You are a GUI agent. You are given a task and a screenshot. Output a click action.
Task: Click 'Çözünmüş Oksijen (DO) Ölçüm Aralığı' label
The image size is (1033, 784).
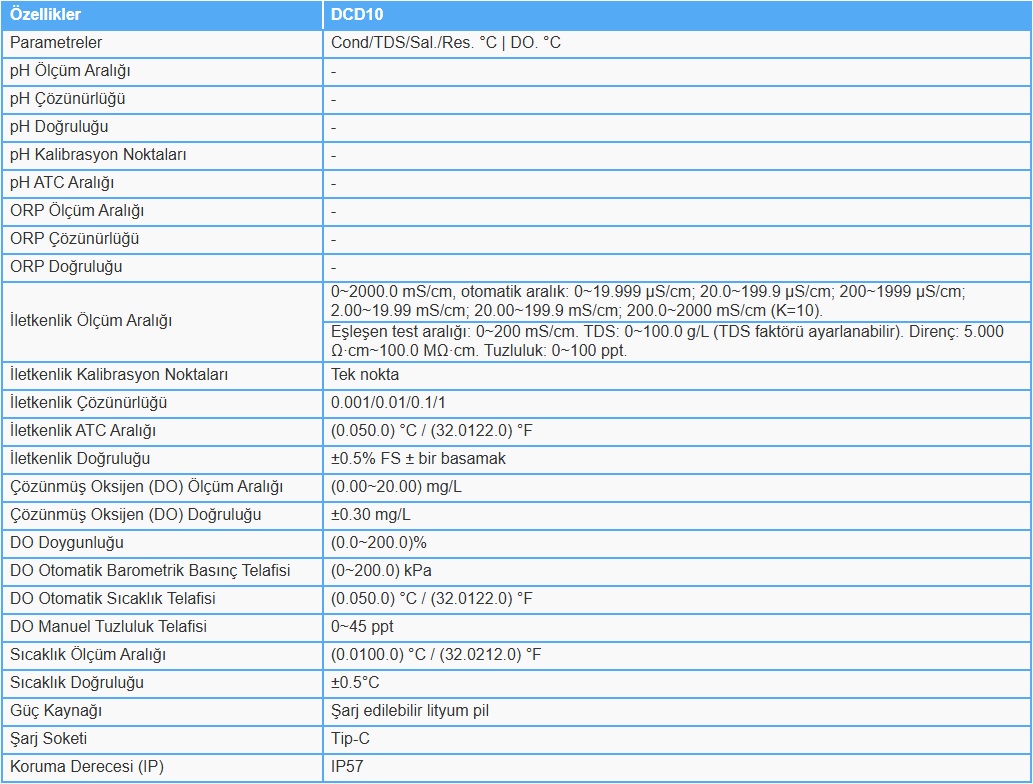tap(146, 487)
